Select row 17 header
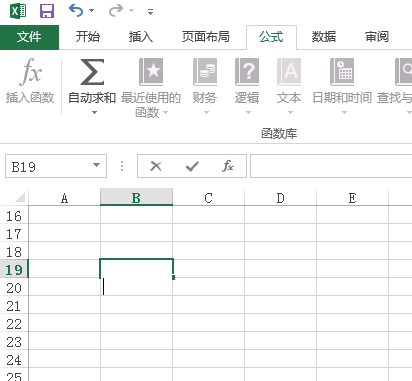The width and height of the screenshot is (412, 381). (x=14, y=234)
